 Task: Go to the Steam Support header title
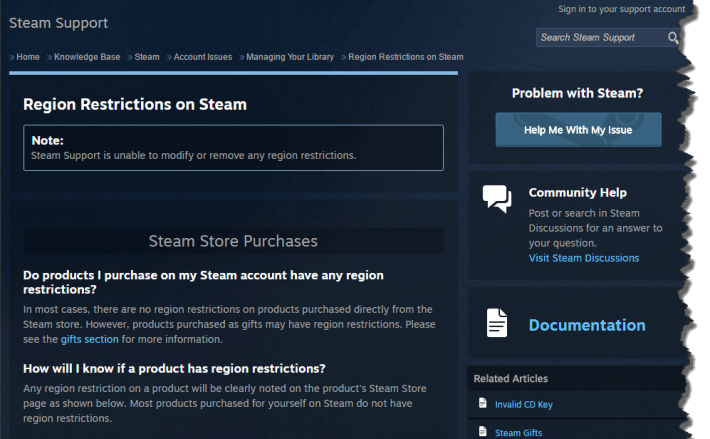(x=58, y=23)
